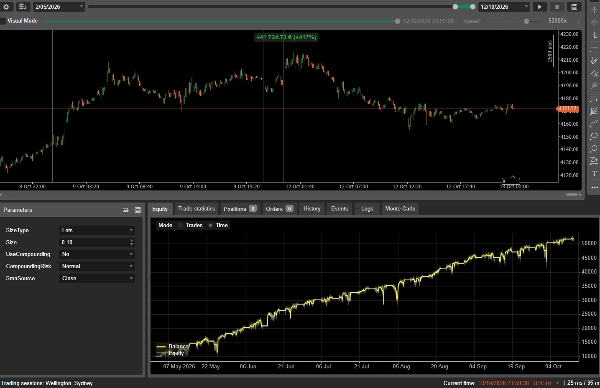The height and width of the screenshot is (388, 600).
Task: Select the pitchfork drawing tool
Action: (x=594, y=86)
